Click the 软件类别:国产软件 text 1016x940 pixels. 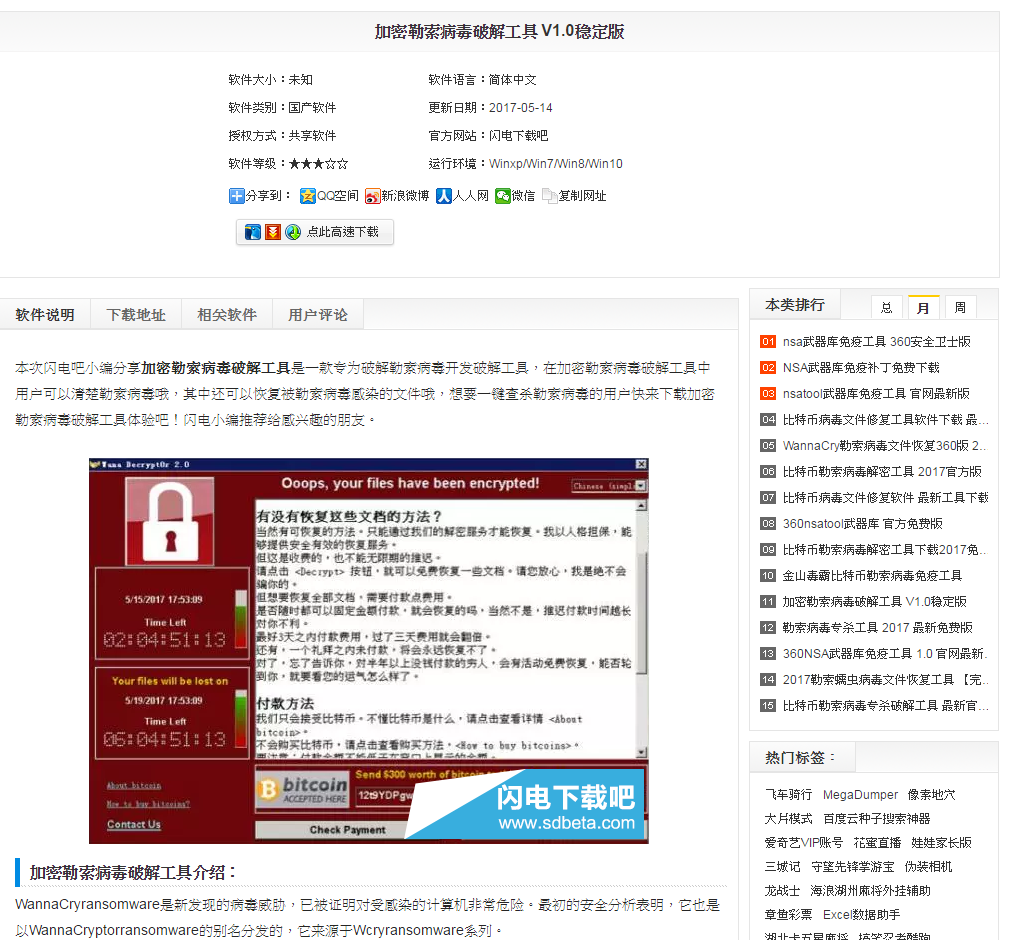coord(282,108)
